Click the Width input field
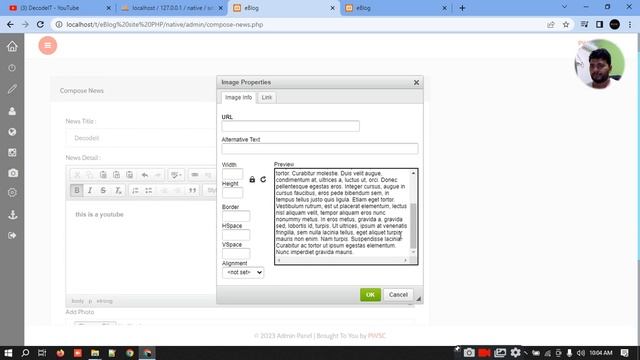Image resolution: width=640 pixels, height=360 pixels. tap(233, 174)
